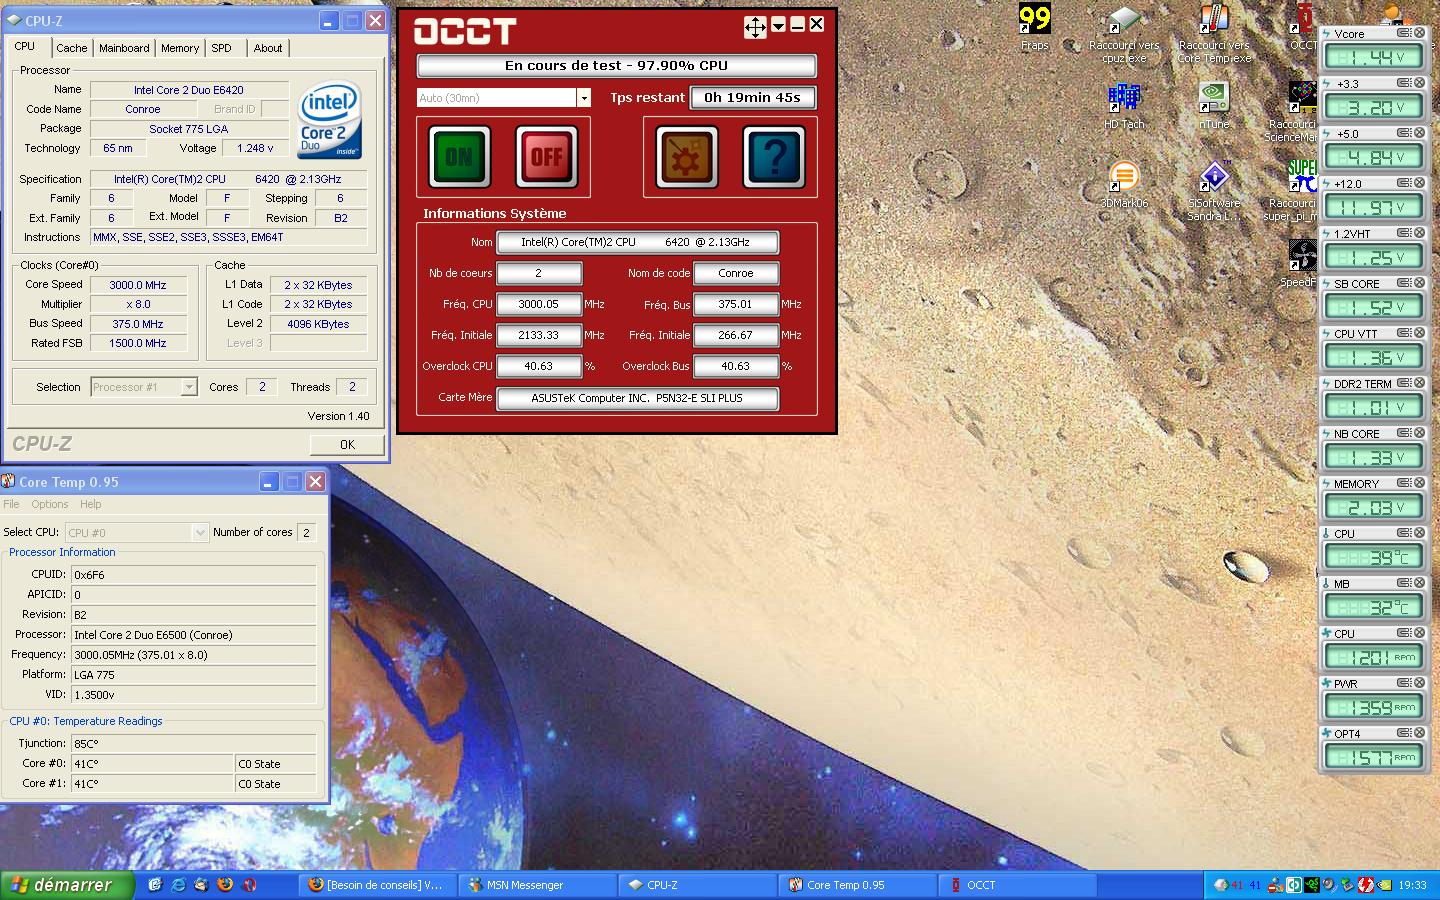Click the Vcore monitor settings icon
Viewport: 1440px width, 900px height.
1404,33
